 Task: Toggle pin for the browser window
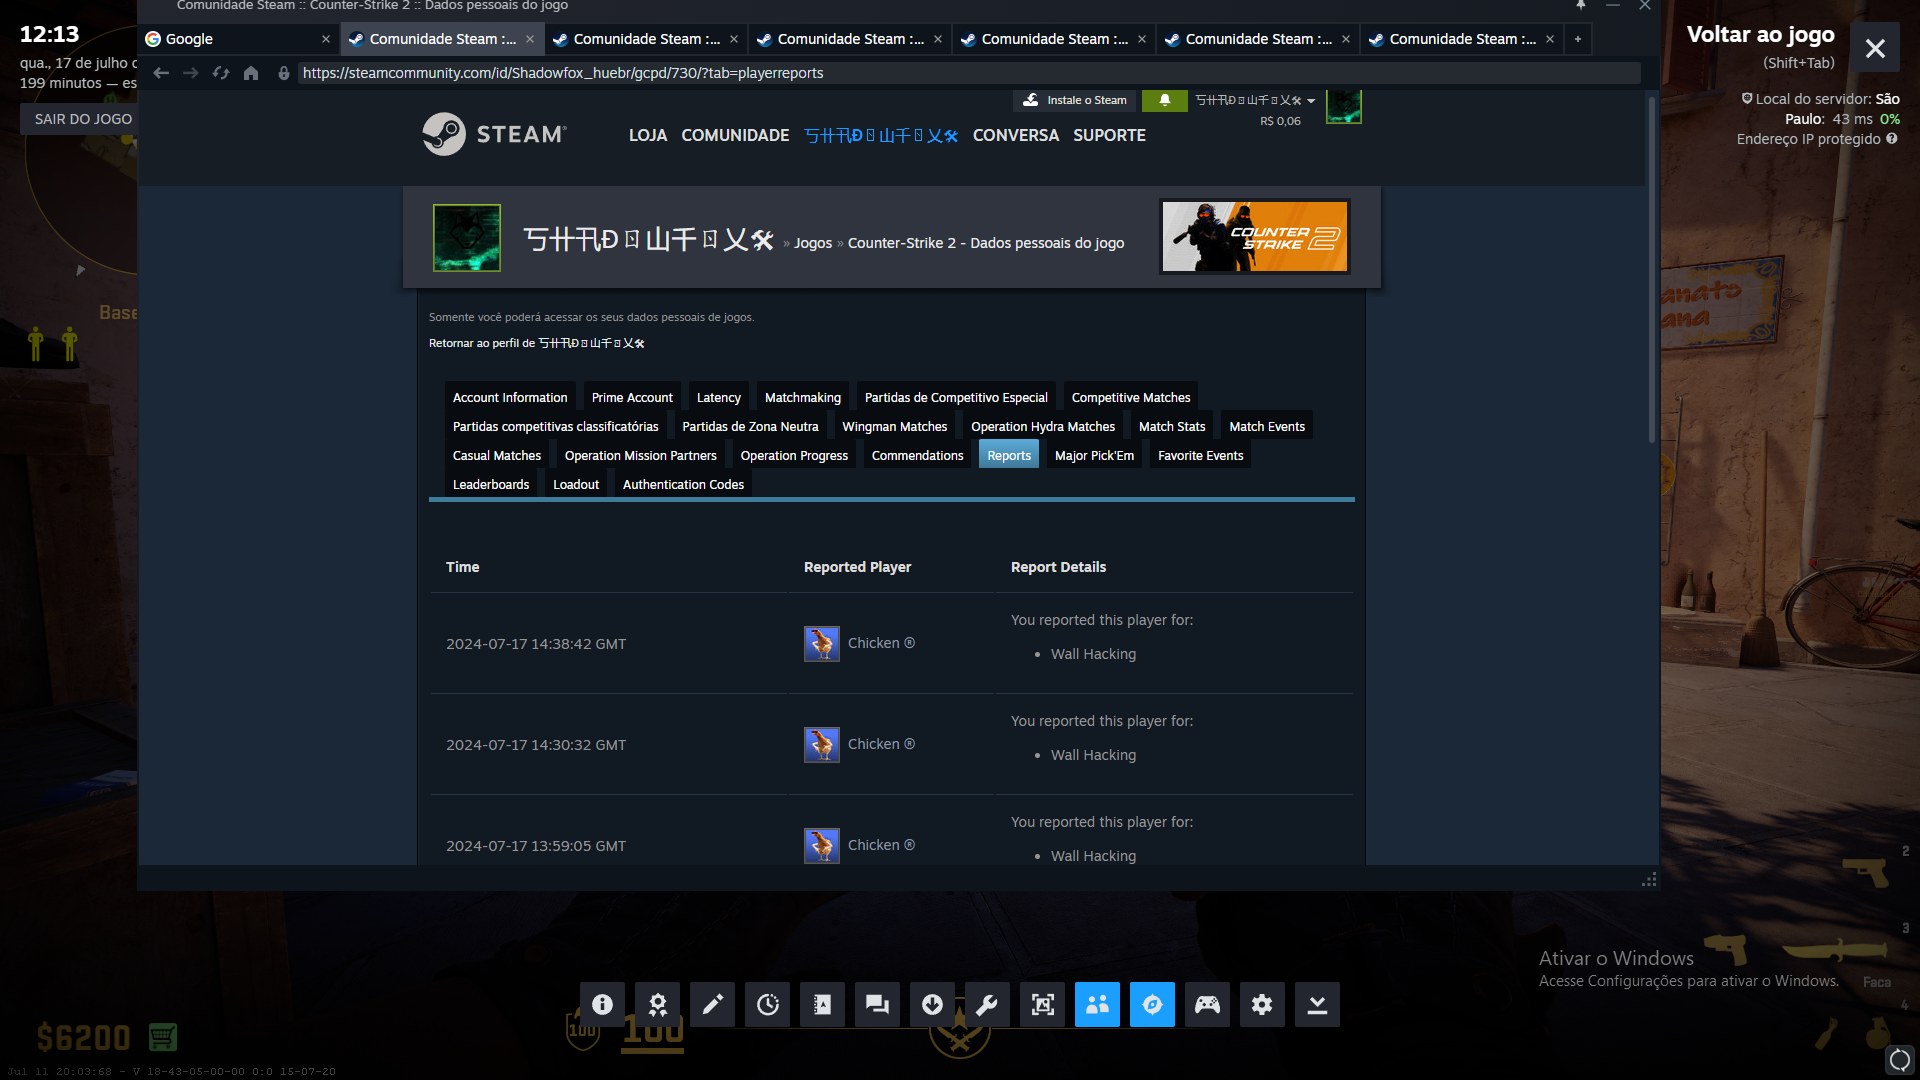(x=1581, y=6)
